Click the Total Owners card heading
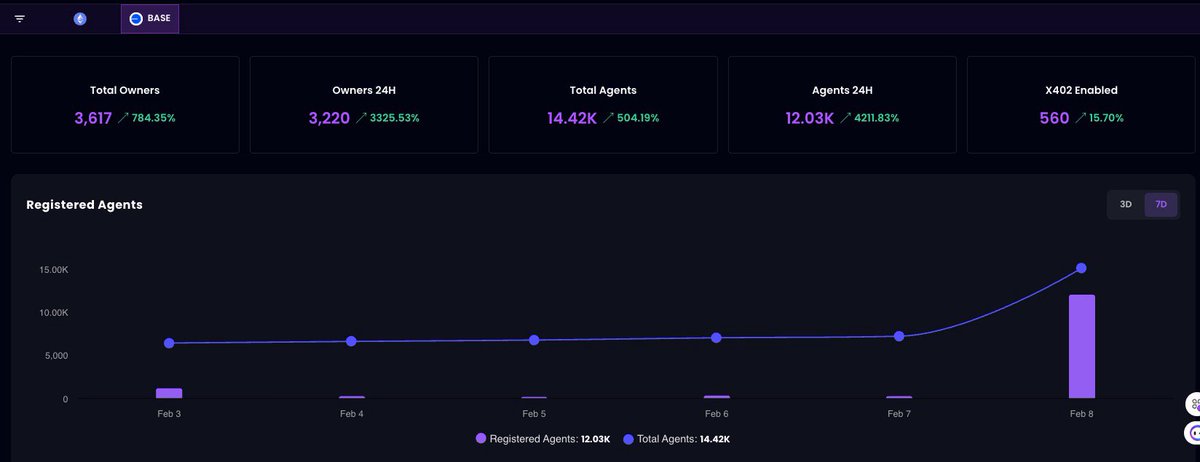Screen dimensions: 1200x462 [125, 90]
